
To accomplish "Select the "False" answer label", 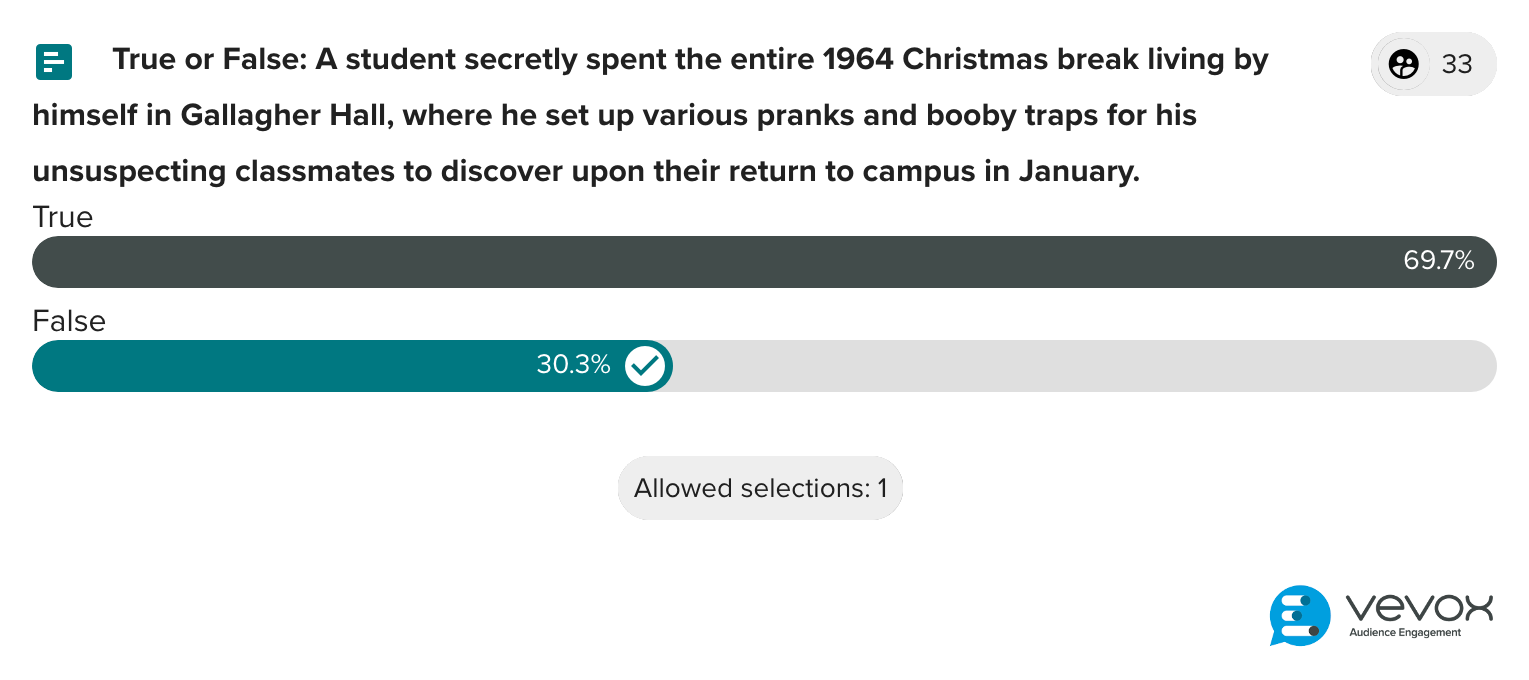I will 69,321.
